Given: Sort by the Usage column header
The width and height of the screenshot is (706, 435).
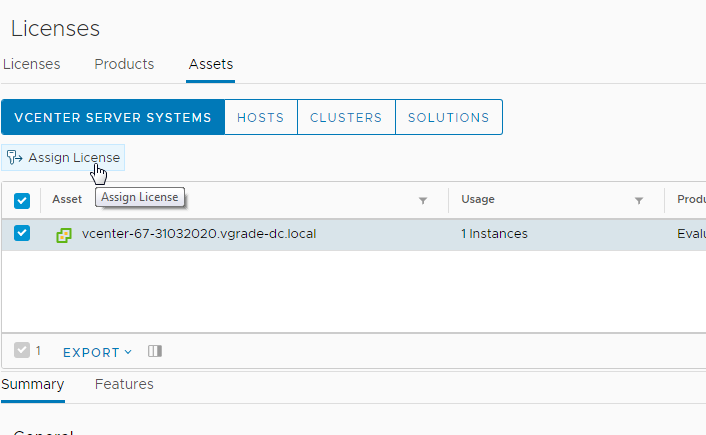Looking at the screenshot, I should [478, 200].
